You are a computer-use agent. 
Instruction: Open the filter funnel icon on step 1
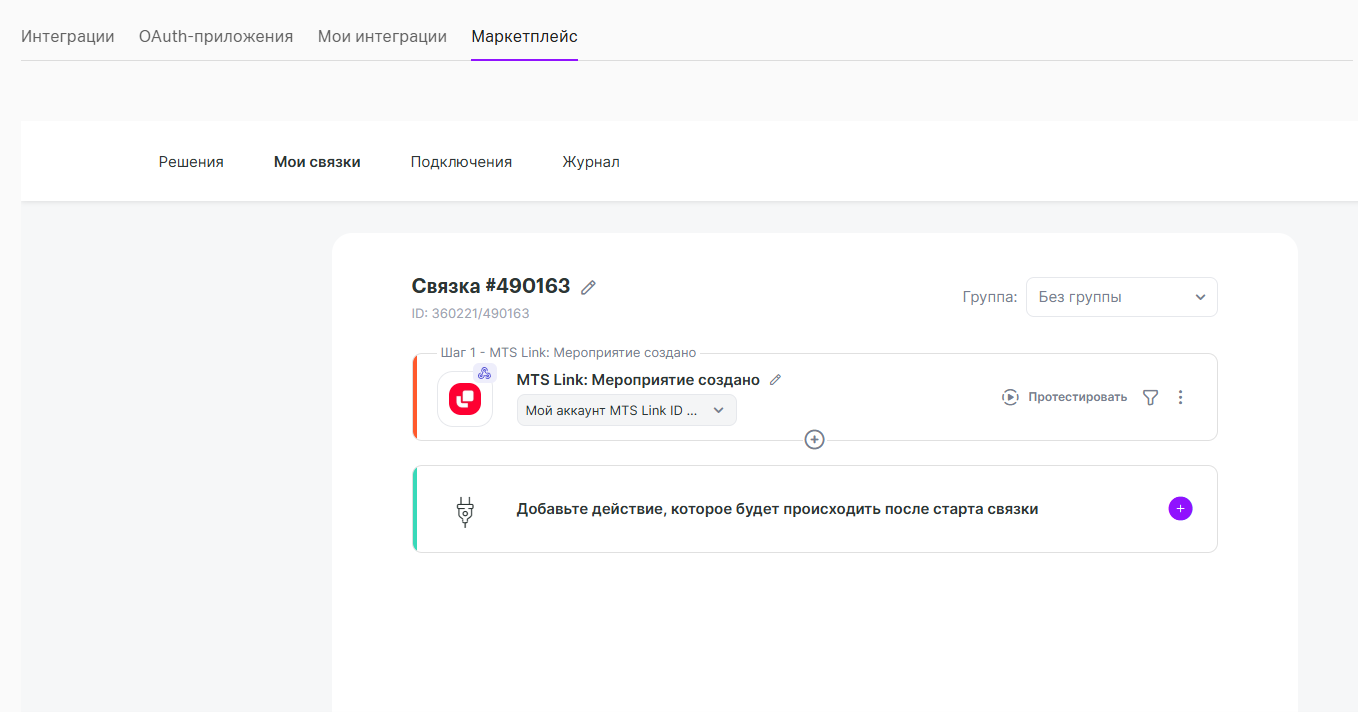[1151, 397]
